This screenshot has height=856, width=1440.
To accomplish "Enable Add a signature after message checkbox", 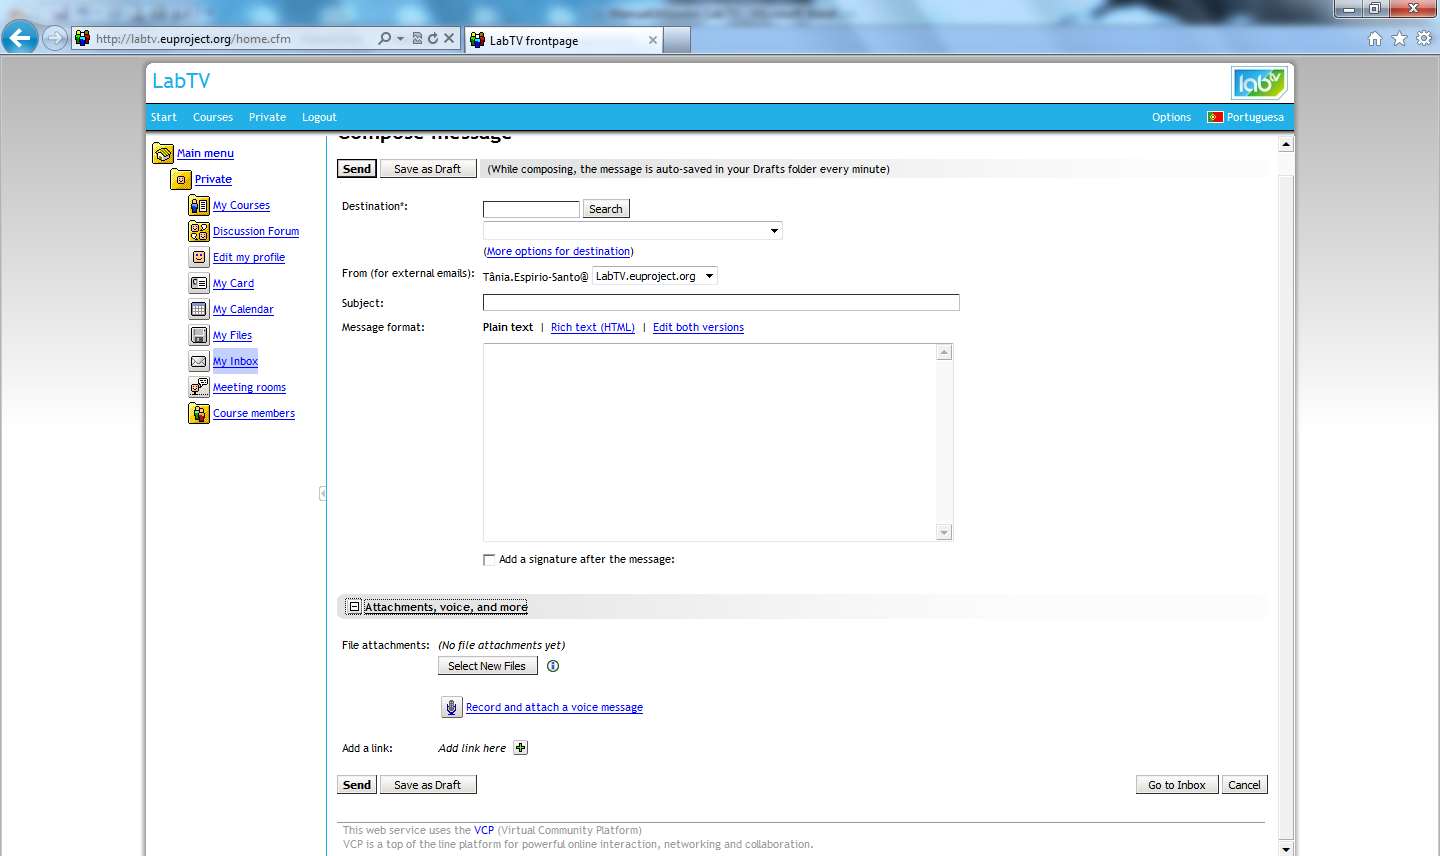I will coord(489,560).
